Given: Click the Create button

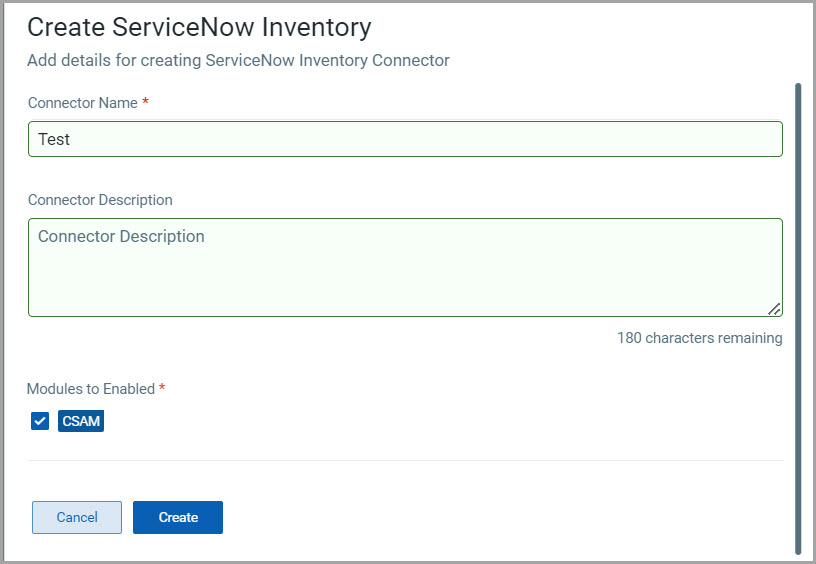Looking at the screenshot, I should pyautogui.click(x=178, y=517).
